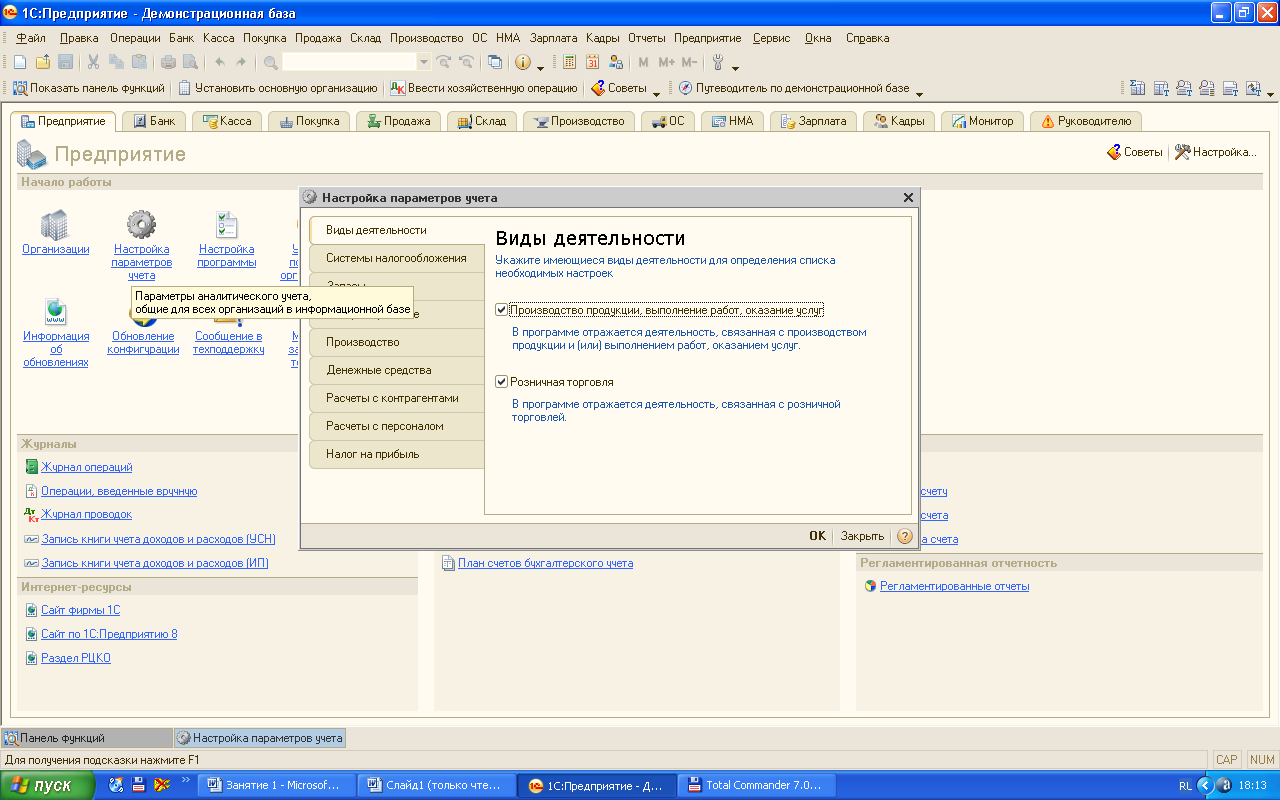Image resolution: width=1280 pixels, height=800 pixels.
Task: Open the Зарплата menu
Action: coord(554,38)
